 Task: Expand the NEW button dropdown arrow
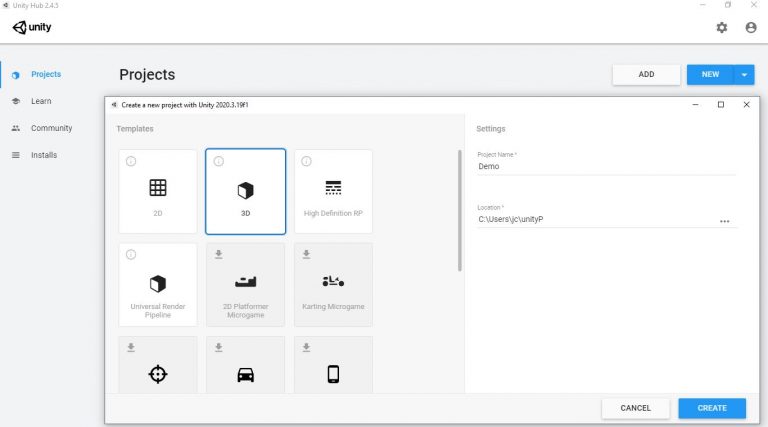pyautogui.click(x=744, y=74)
